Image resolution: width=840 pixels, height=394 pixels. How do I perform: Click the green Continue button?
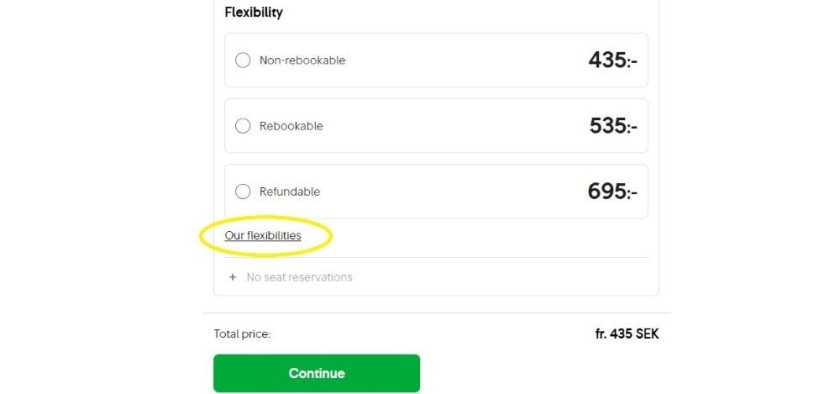[317, 373]
